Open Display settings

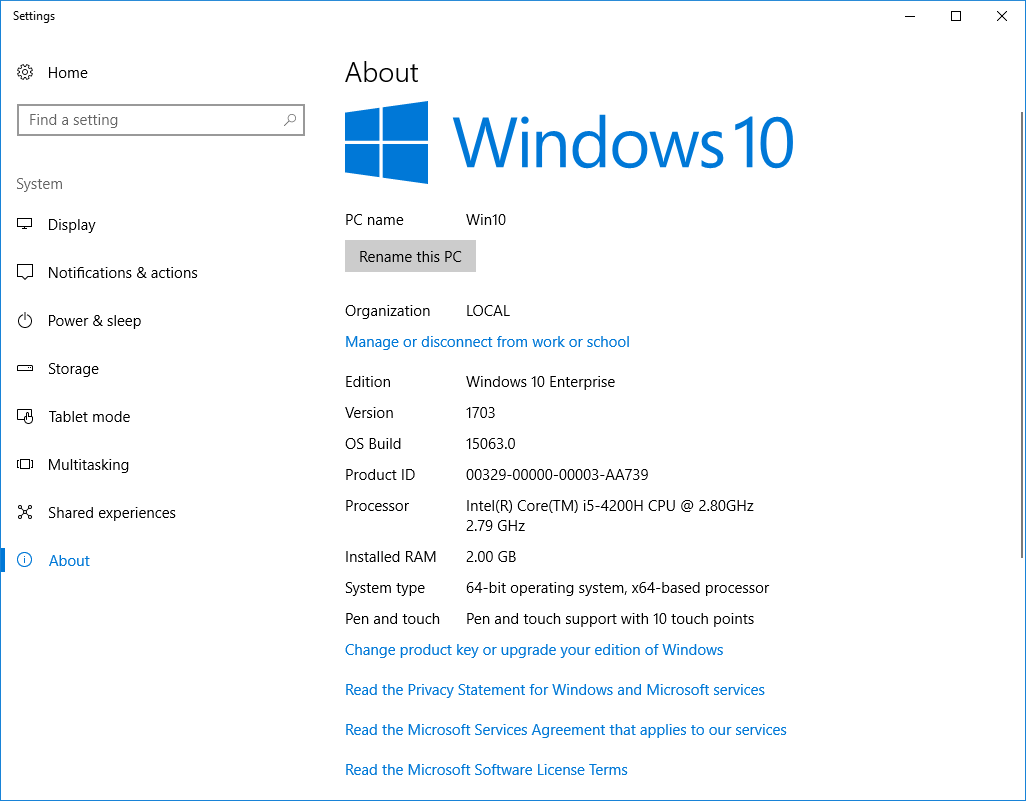tap(71, 225)
